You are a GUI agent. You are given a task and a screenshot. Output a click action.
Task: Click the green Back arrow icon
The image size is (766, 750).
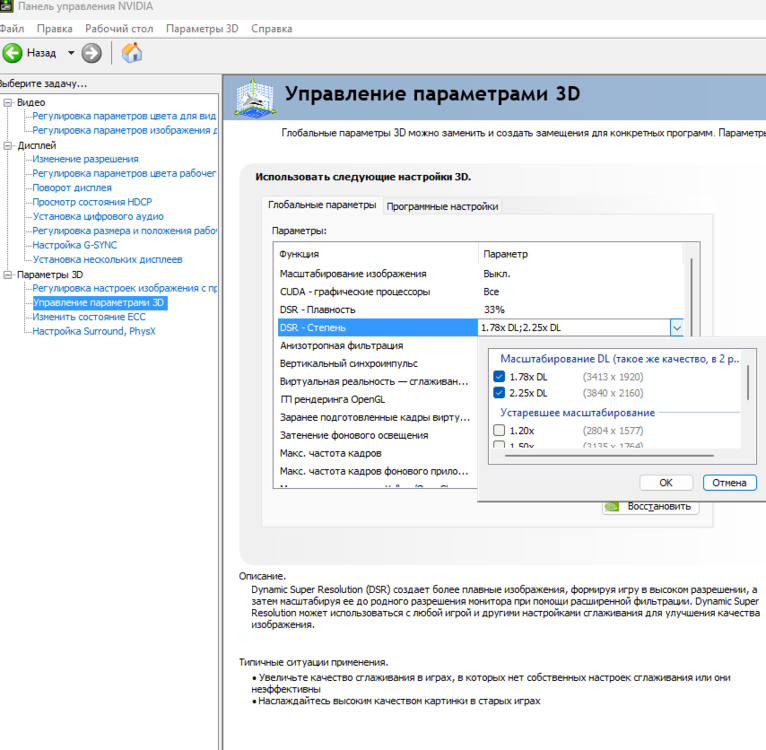[12, 53]
